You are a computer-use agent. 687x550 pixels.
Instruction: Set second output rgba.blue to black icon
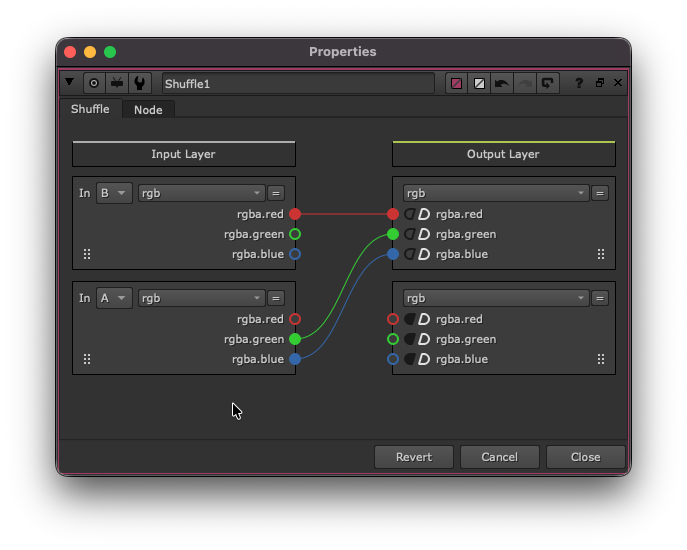pos(409,359)
